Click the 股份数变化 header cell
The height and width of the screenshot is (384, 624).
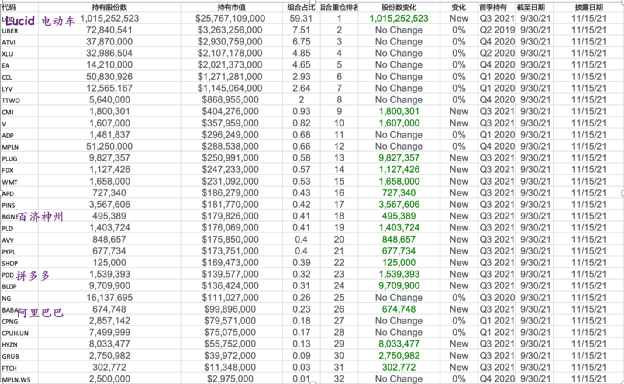tap(399, 8)
